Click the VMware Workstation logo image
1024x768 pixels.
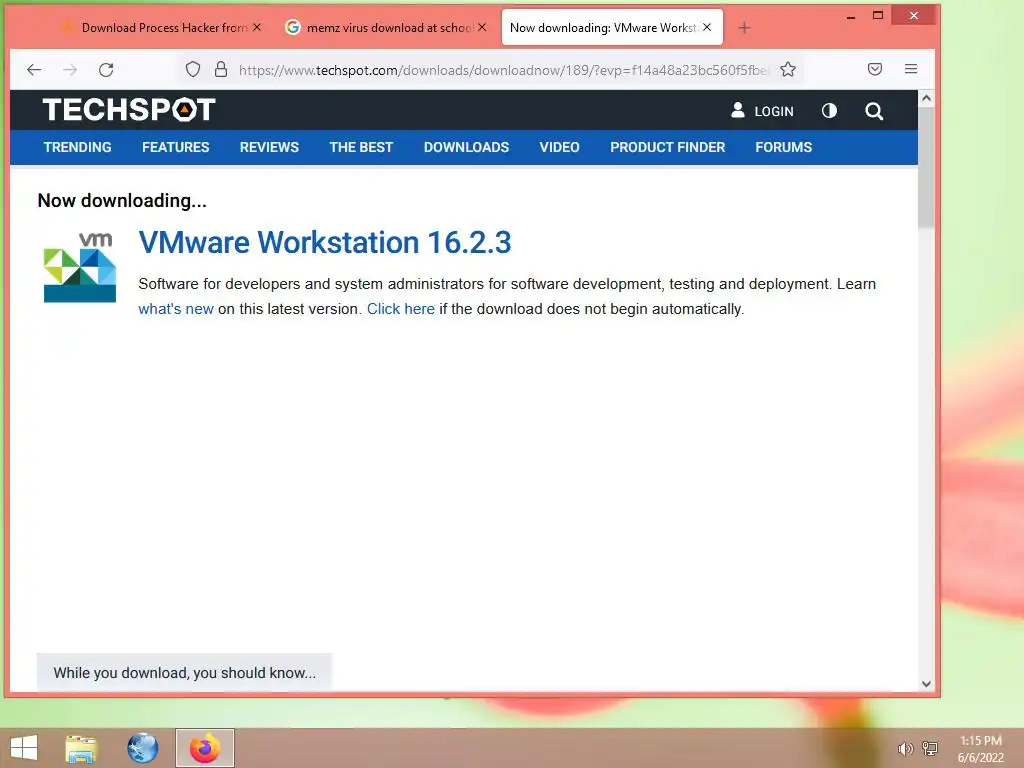click(80, 267)
